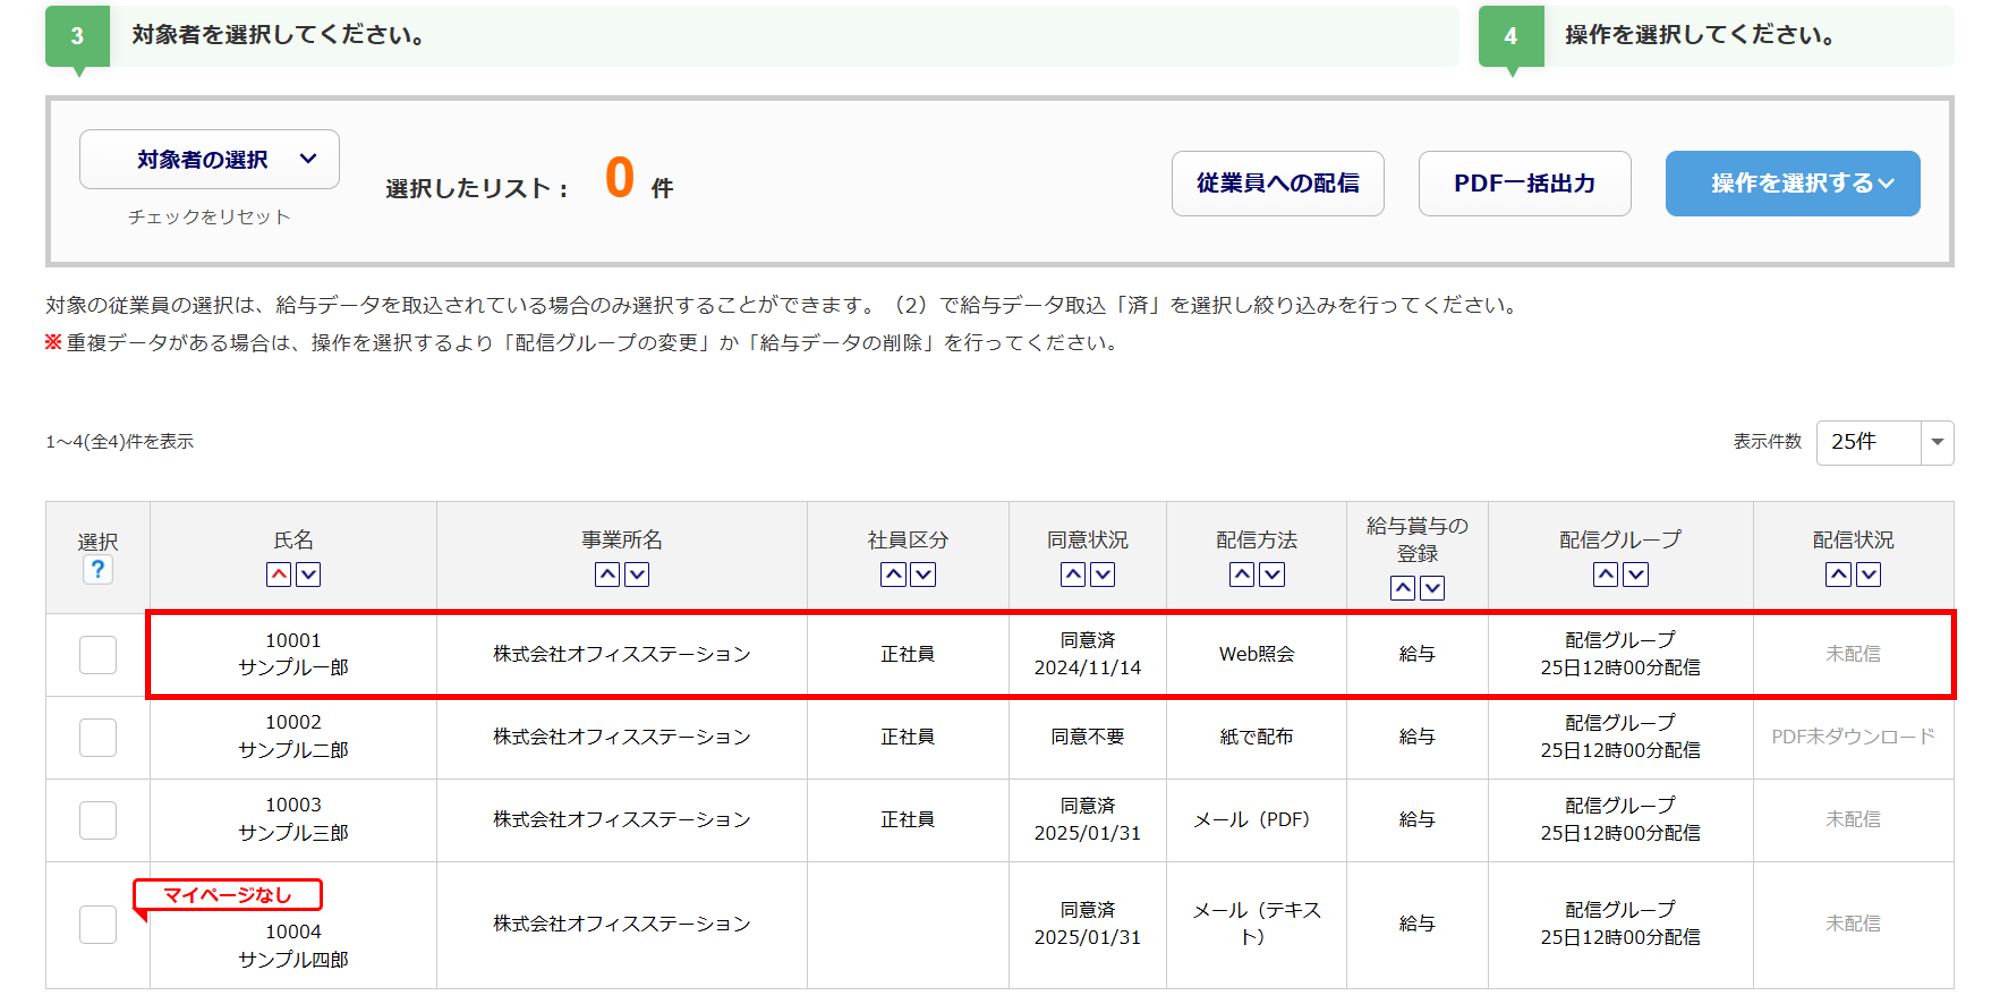Sort 事業所名 column ascending
2000x1004 pixels.
pos(607,575)
